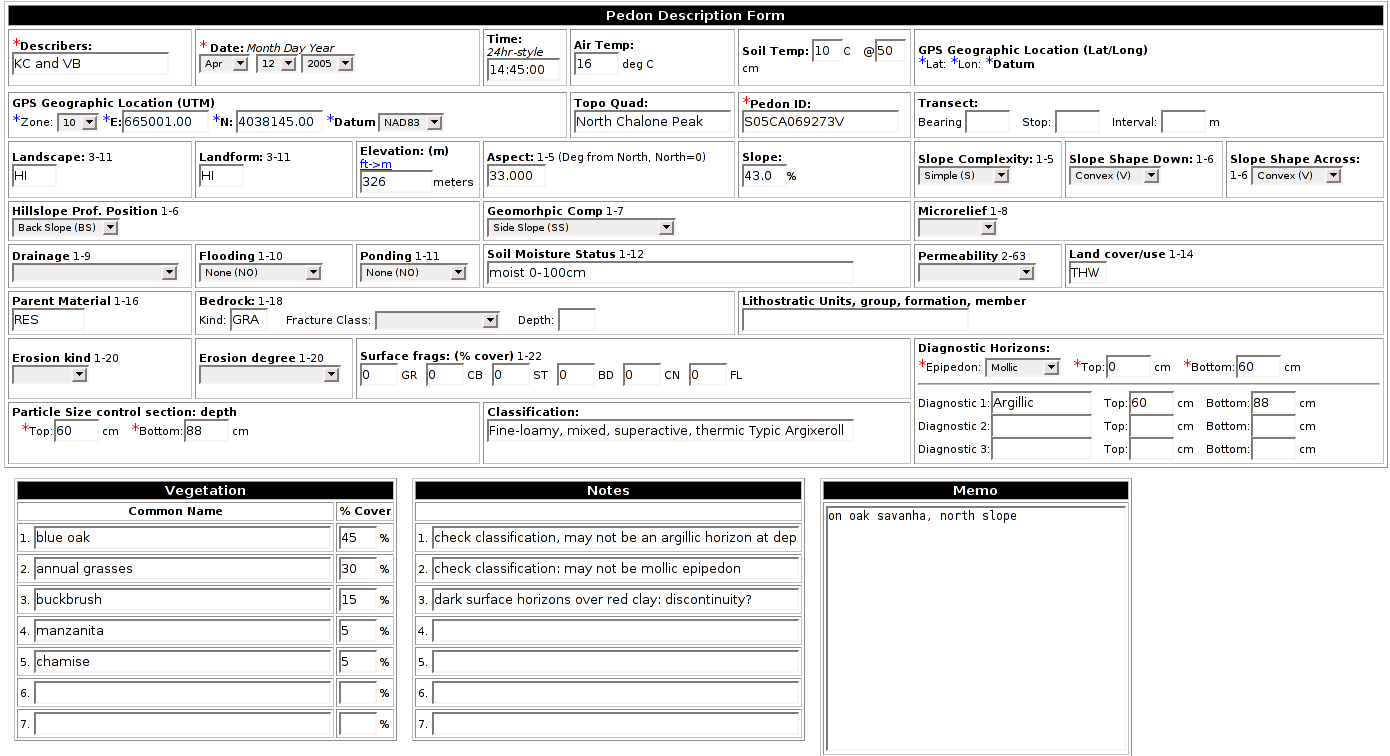Select the Topo Quad text field
Image resolution: width=1390 pixels, height=756 pixels.
653,122
